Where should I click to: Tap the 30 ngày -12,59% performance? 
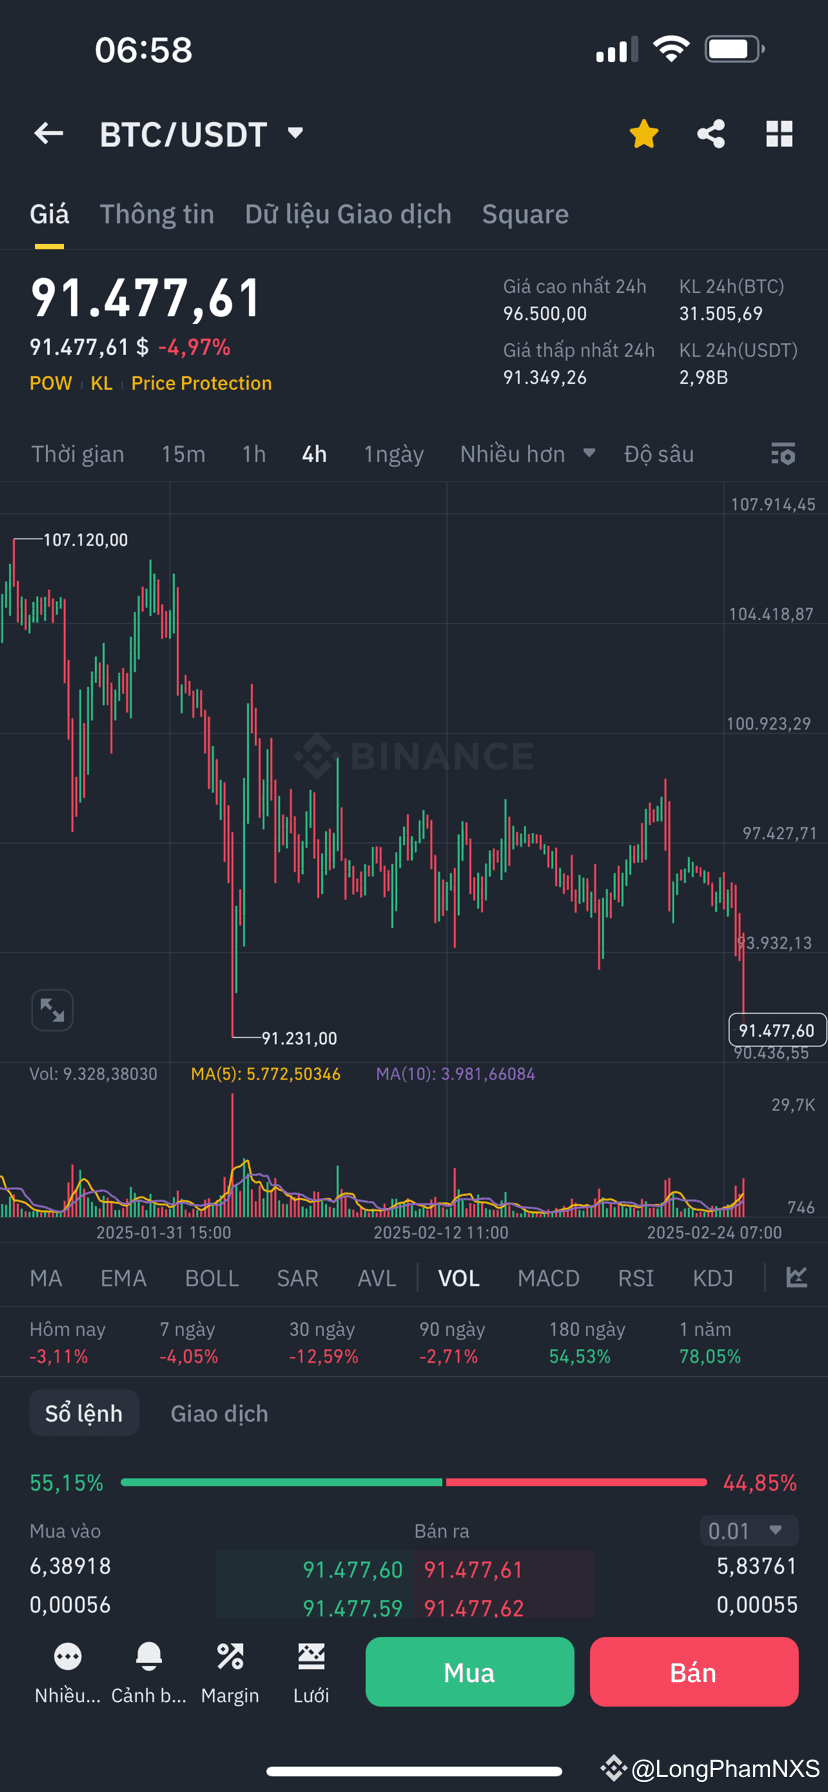pos(323,1343)
